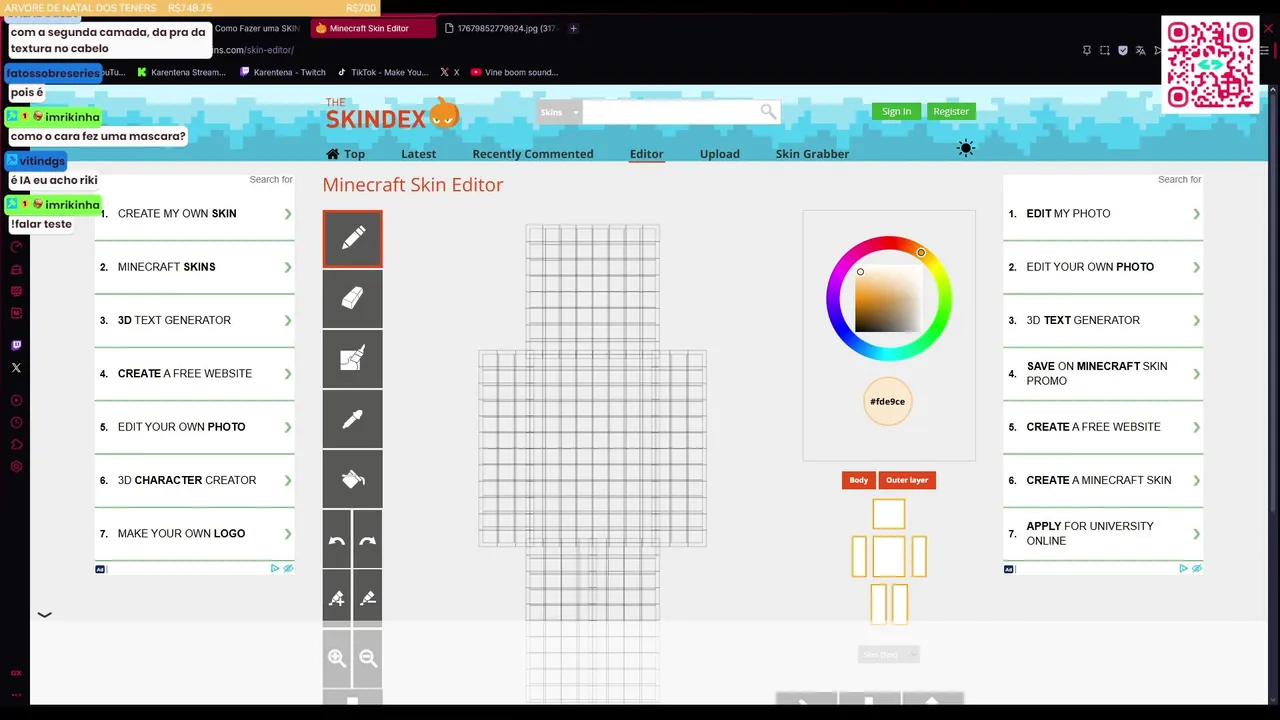
Task: Select the auto tone brush tool
Action: point(352,359)
